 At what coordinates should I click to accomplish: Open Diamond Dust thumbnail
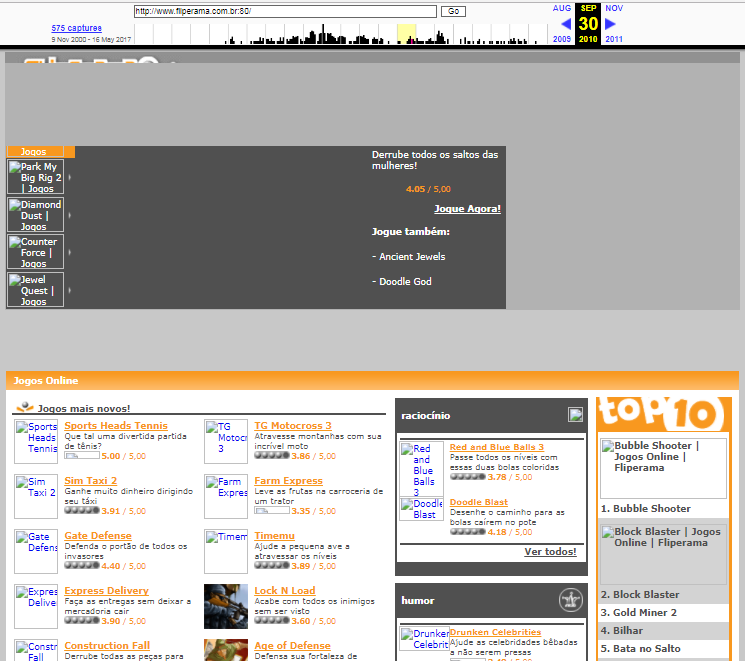point(35,215)
